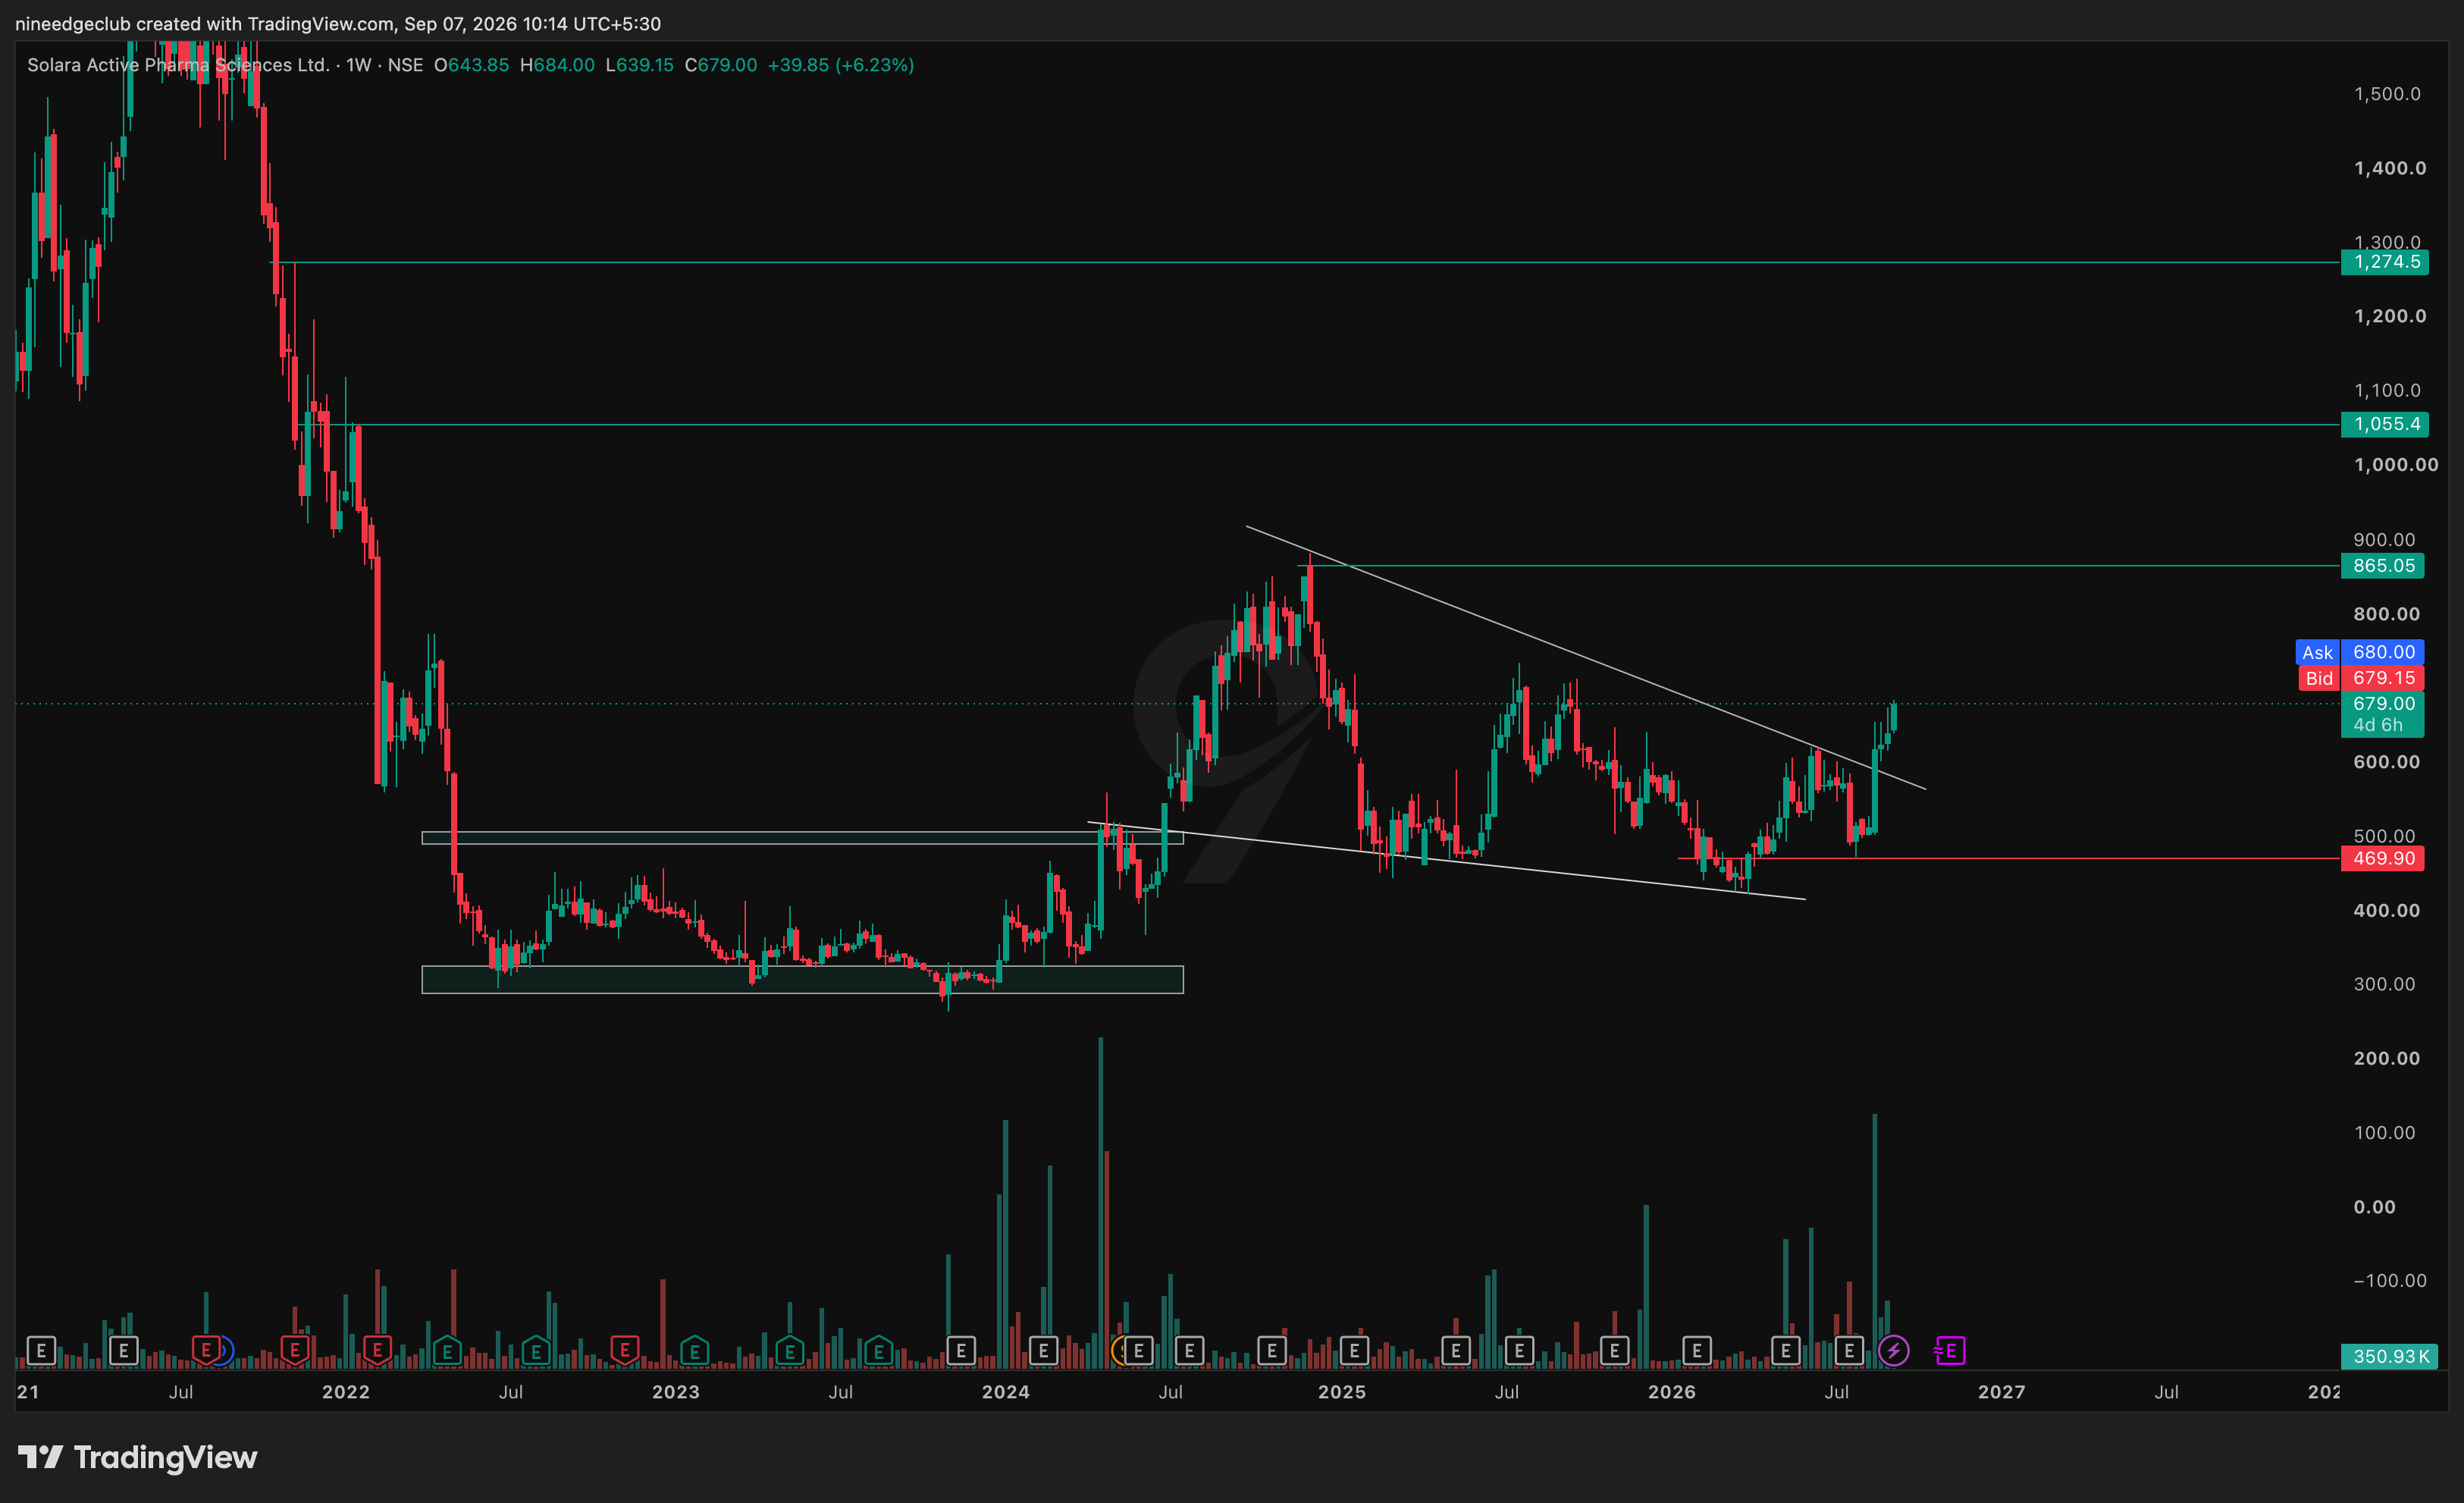Click the 350.93K volume label
The width and height of the screenshot is (2464, 1503).
(2389, 1356)
